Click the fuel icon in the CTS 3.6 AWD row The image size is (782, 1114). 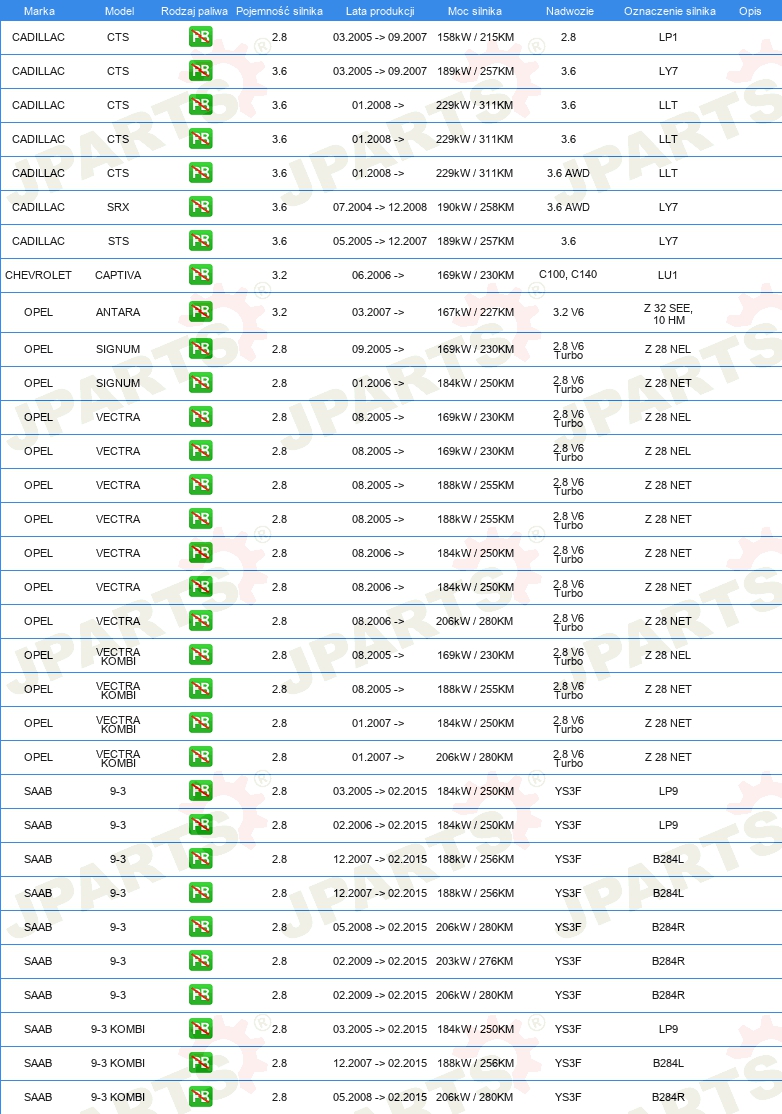point(201,173)
